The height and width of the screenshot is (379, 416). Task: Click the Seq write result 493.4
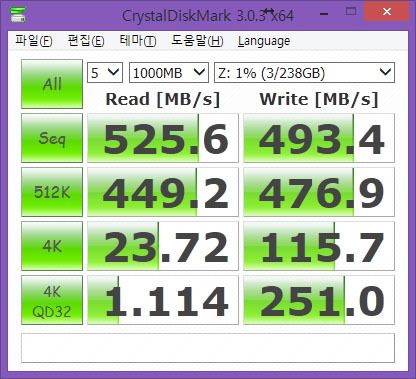(x=319, y=138)
